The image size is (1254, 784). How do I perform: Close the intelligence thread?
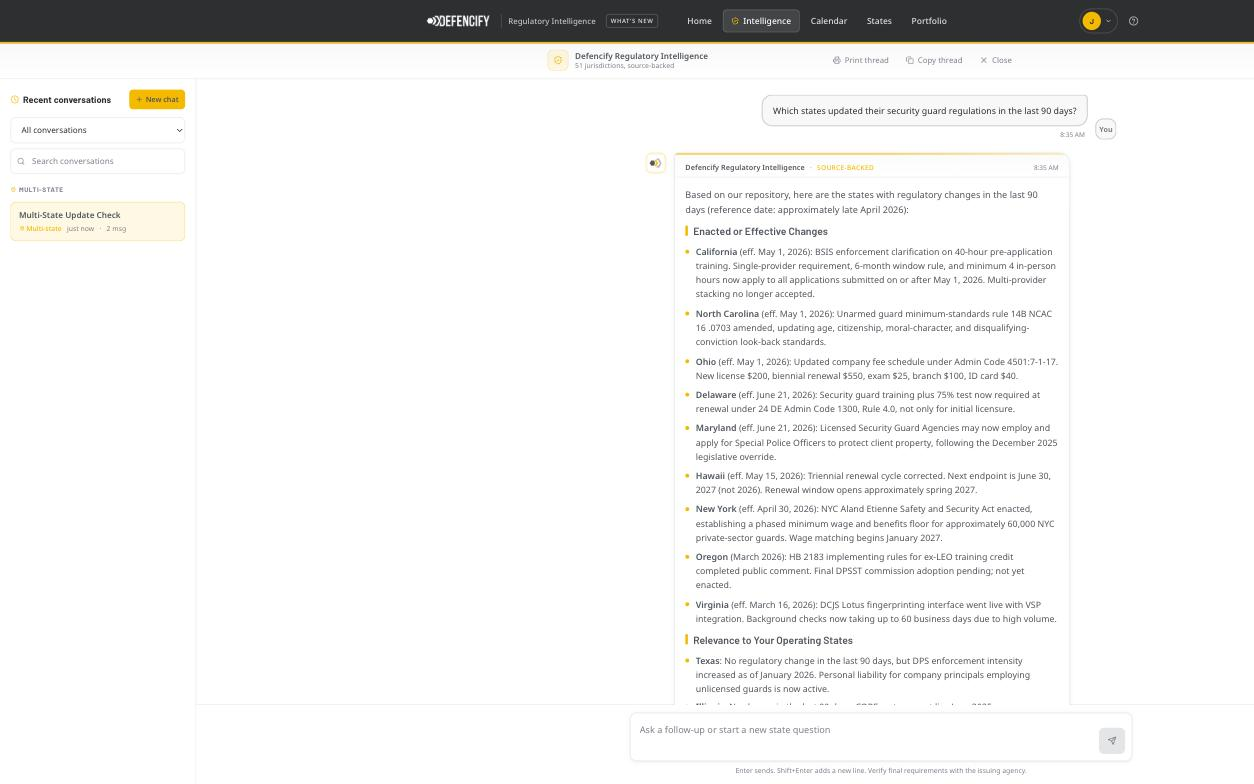(995, 60)
